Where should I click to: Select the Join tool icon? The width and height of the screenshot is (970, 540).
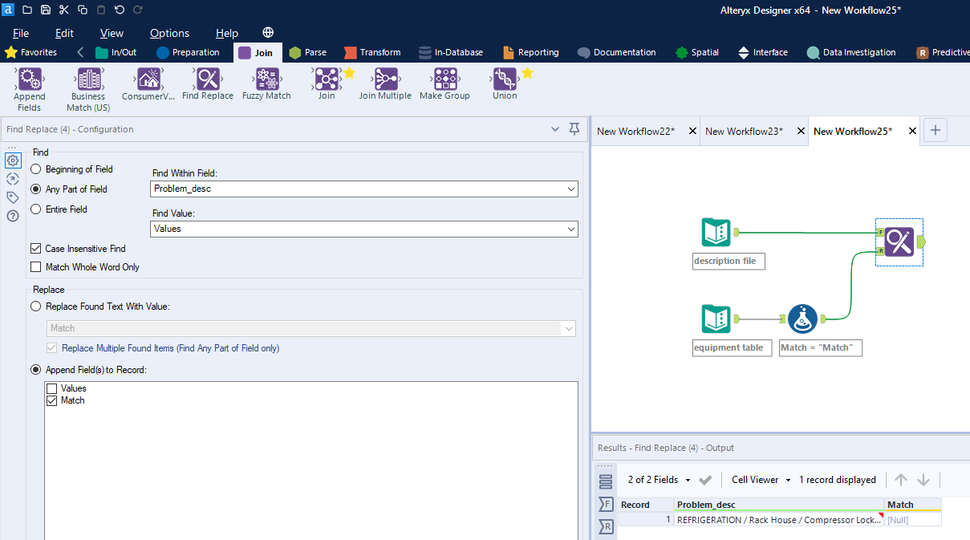326,79
